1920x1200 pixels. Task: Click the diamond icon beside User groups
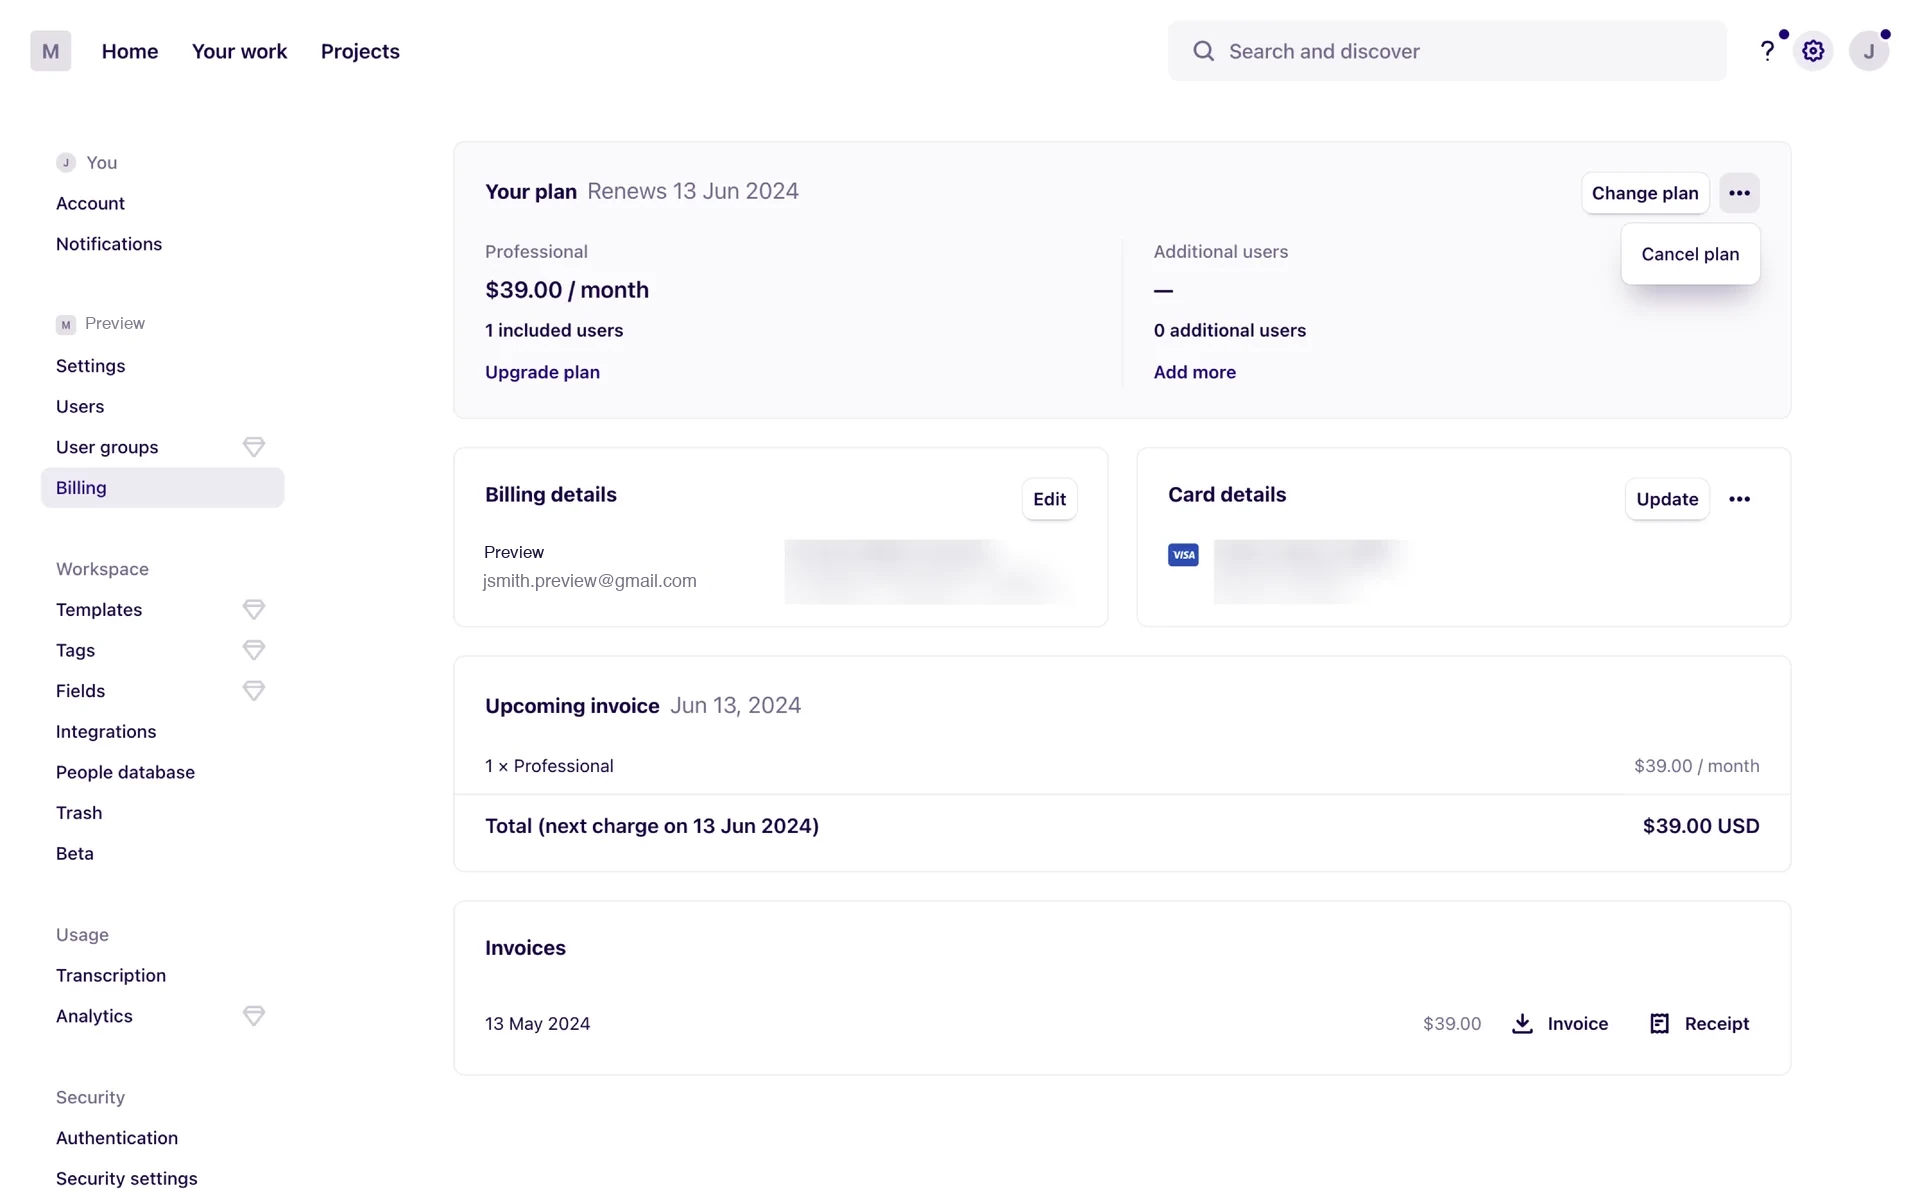point(254,447)
